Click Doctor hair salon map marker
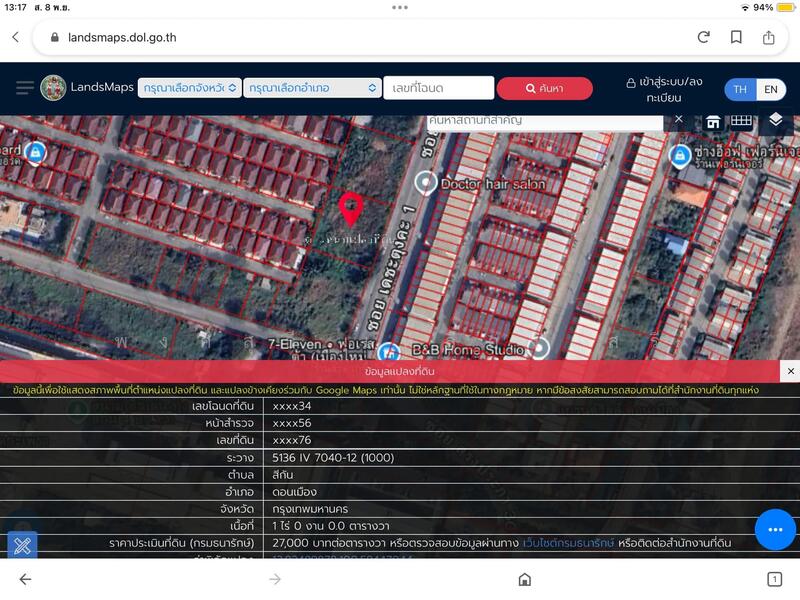The height and width of the screenshot is (600, 800). (x=427, y=183)
